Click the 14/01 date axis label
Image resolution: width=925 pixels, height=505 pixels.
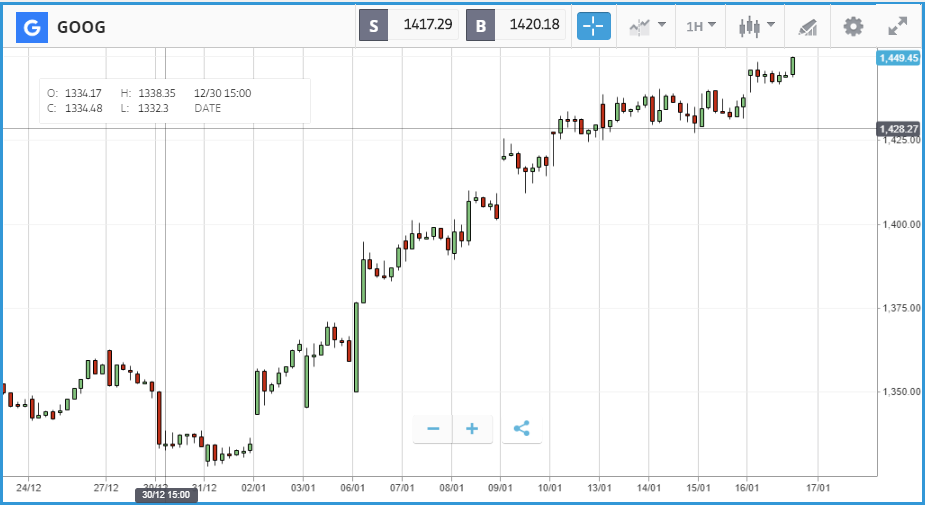[649, 488]
